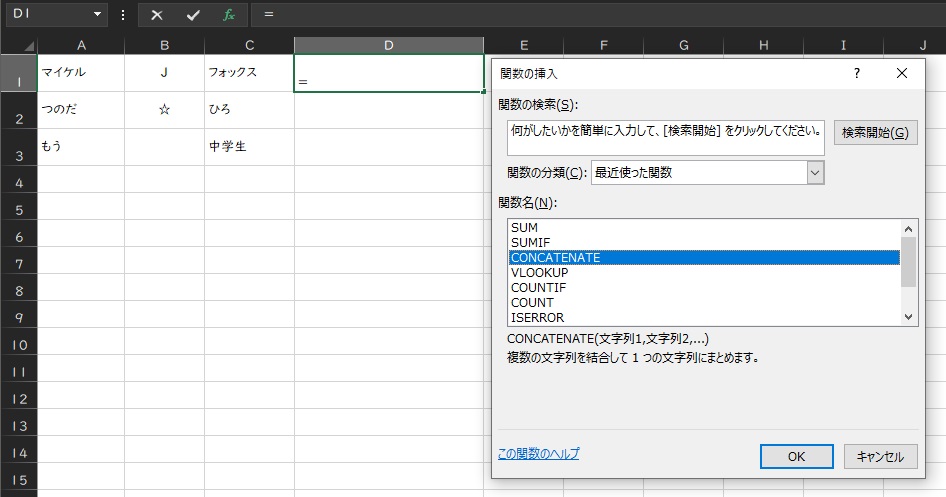Image resolution: width=946 pixels, height=497 pixels.
Task: Select column E header
Action: pyautogui.click(x=524, y=45)
